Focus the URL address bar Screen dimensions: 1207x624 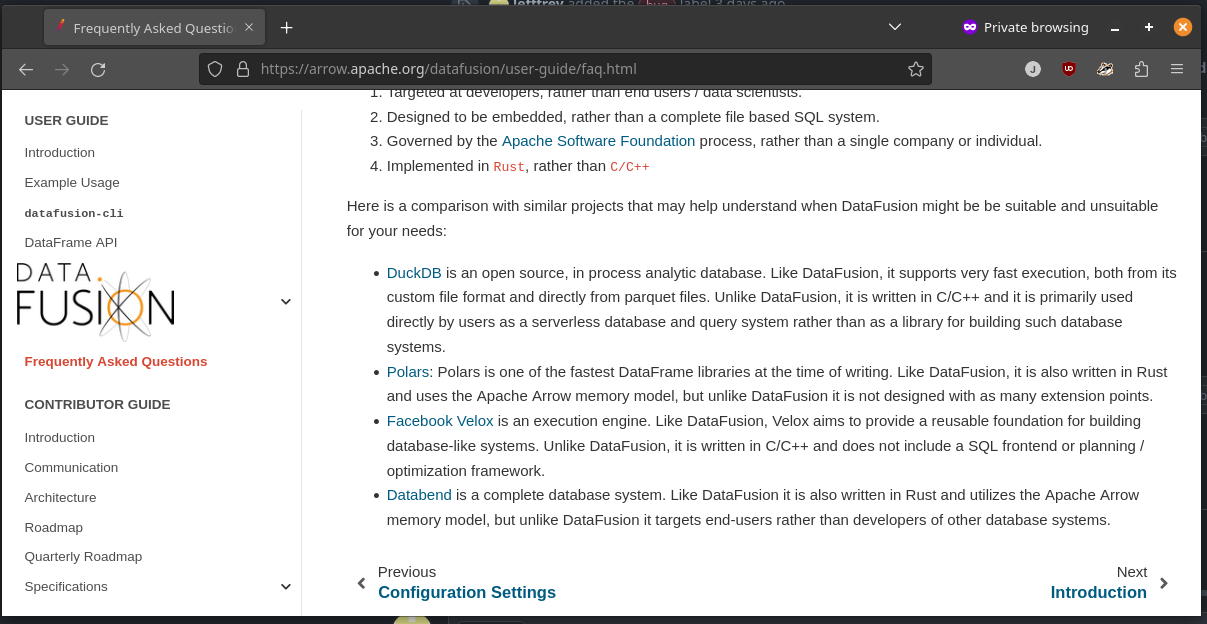(565, 69)
